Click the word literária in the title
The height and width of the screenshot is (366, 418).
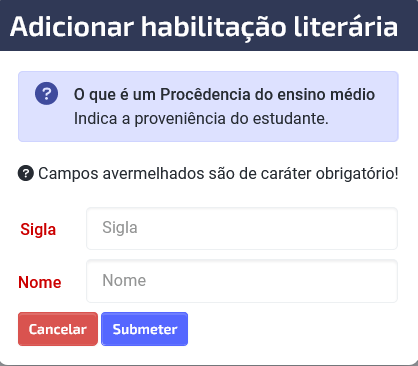point(346,26)
